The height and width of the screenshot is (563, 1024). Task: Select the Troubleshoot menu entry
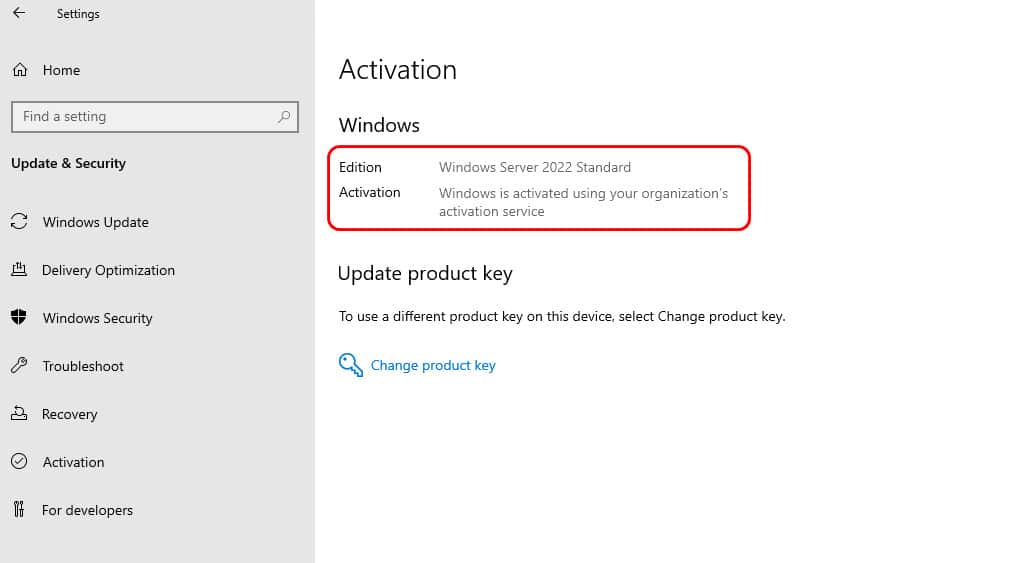(x=83, y=366)
